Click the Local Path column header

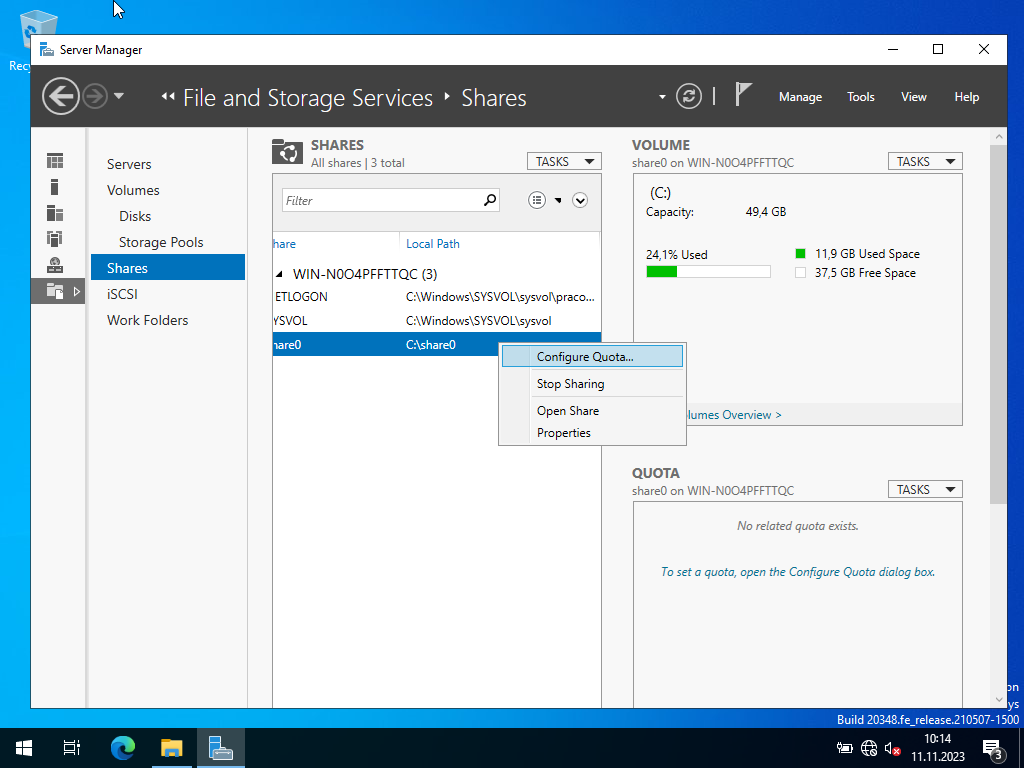pyautogui.click(x=433, y=244)
